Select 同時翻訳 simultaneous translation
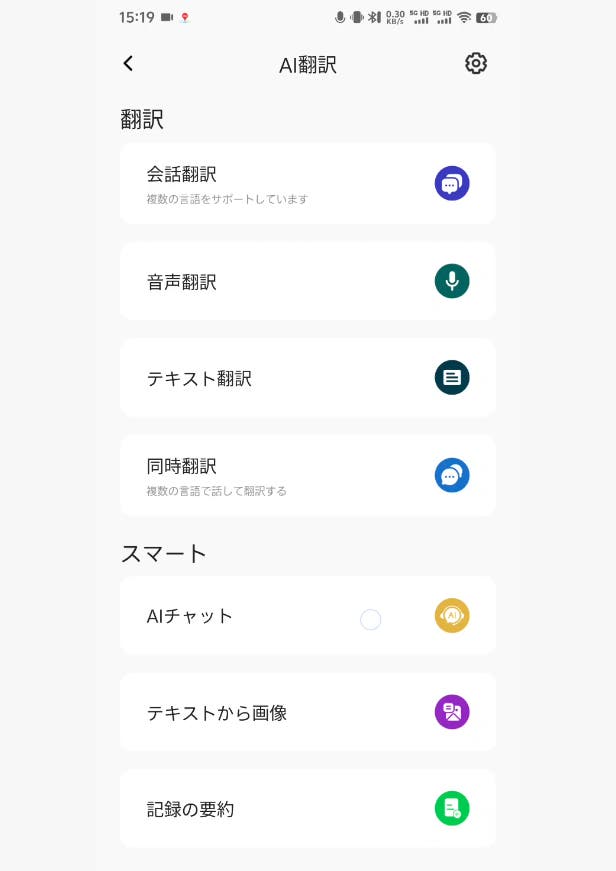 (182, 466)
